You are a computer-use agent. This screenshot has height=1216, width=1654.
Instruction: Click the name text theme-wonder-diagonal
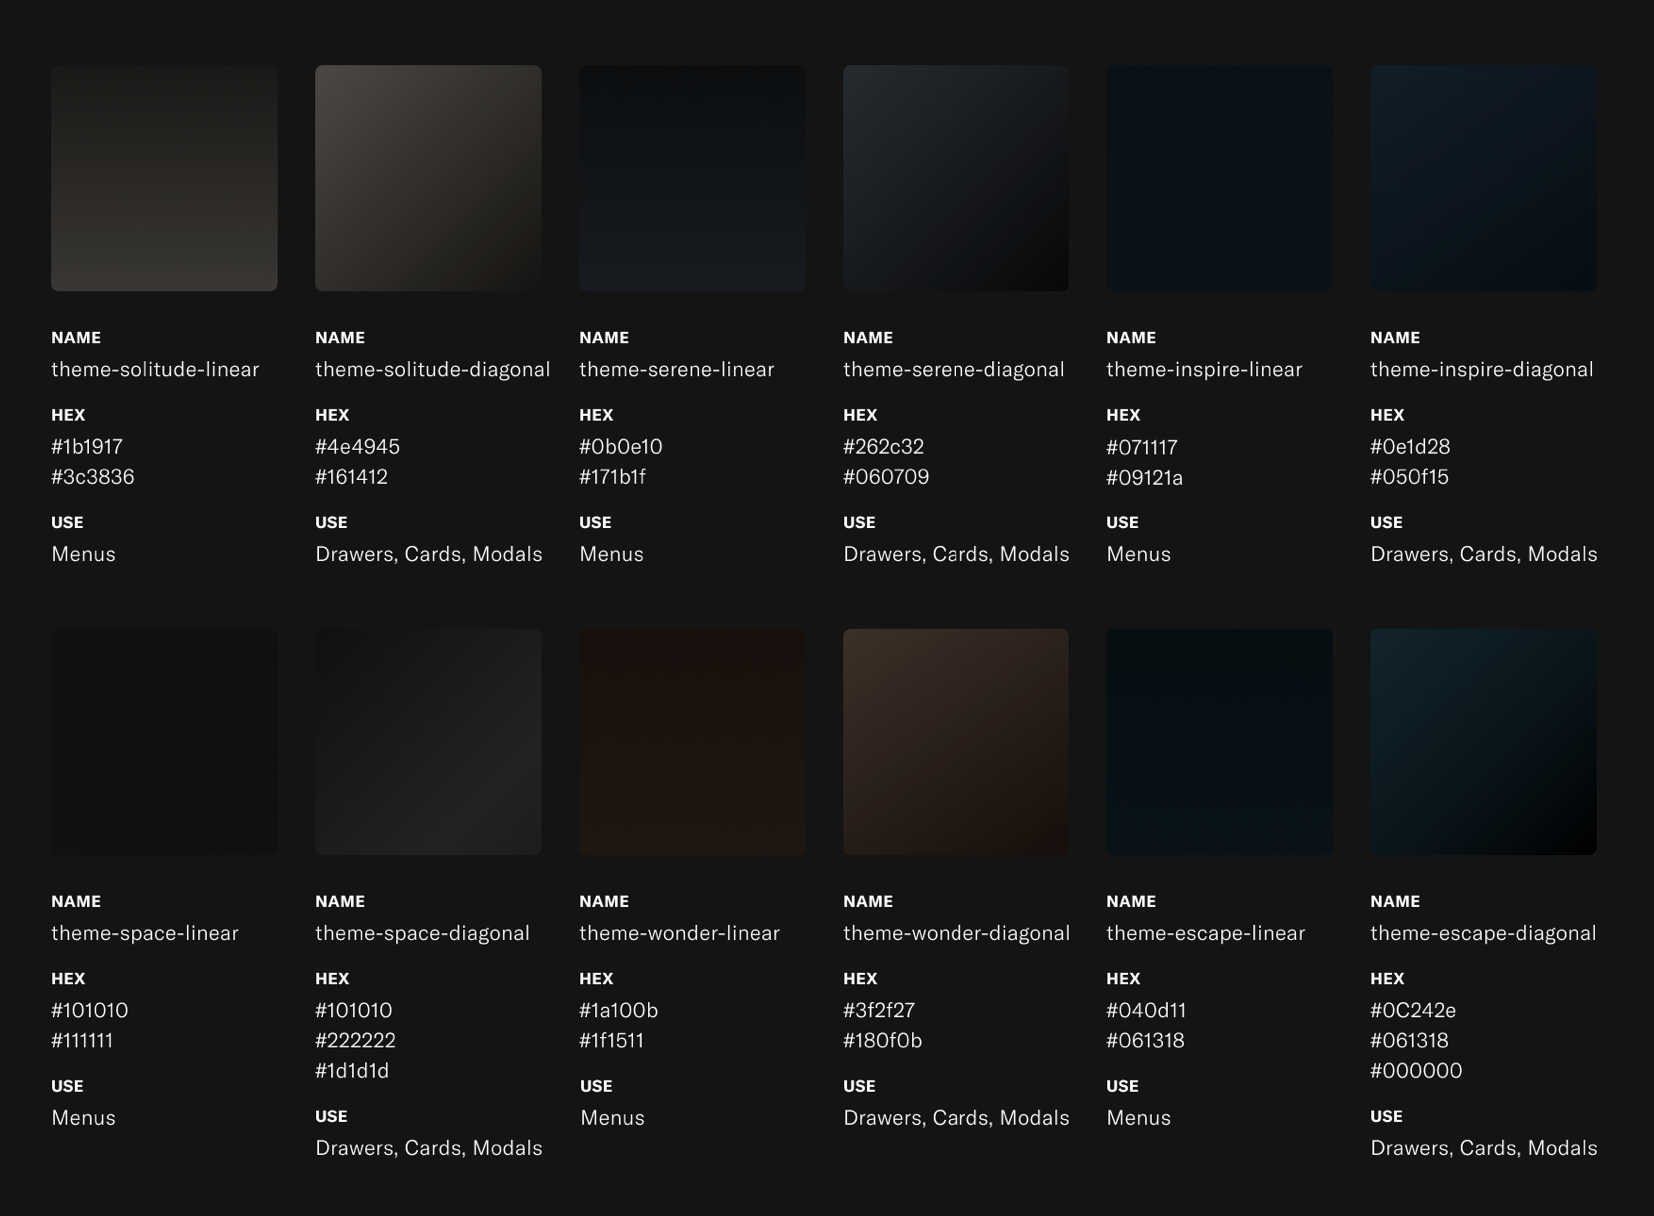[957, 933]
